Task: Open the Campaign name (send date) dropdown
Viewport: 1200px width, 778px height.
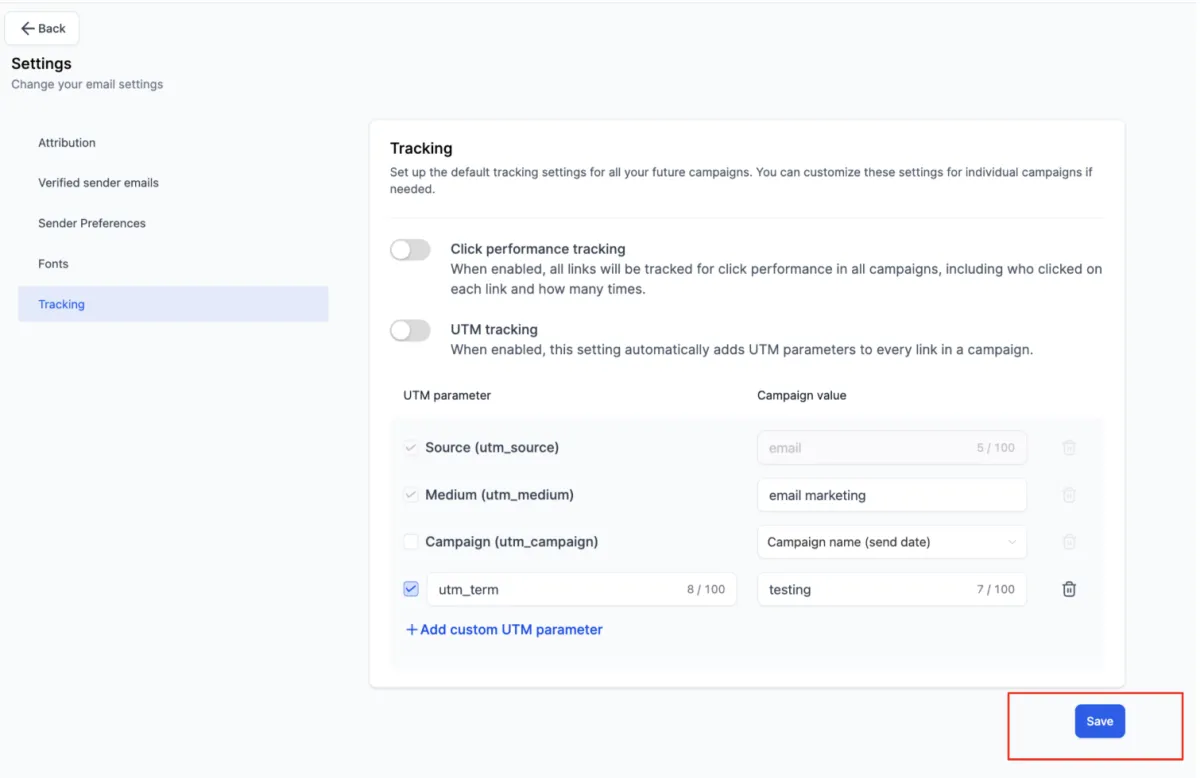Action: click(x=891, y=542)
